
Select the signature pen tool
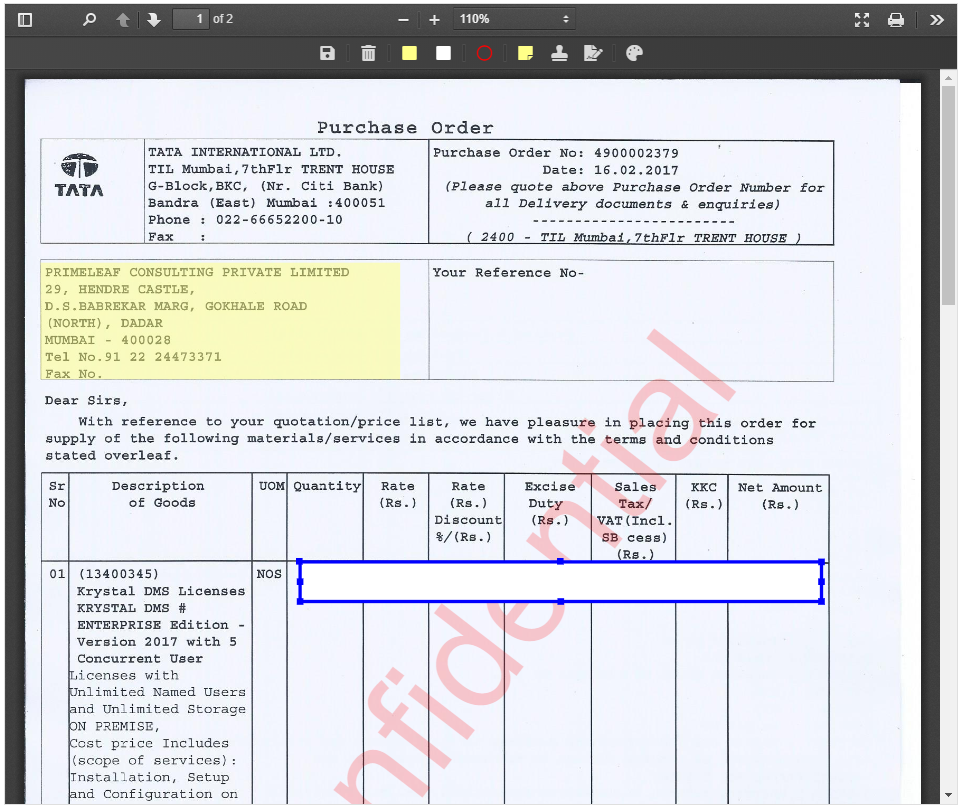(593, 53)
